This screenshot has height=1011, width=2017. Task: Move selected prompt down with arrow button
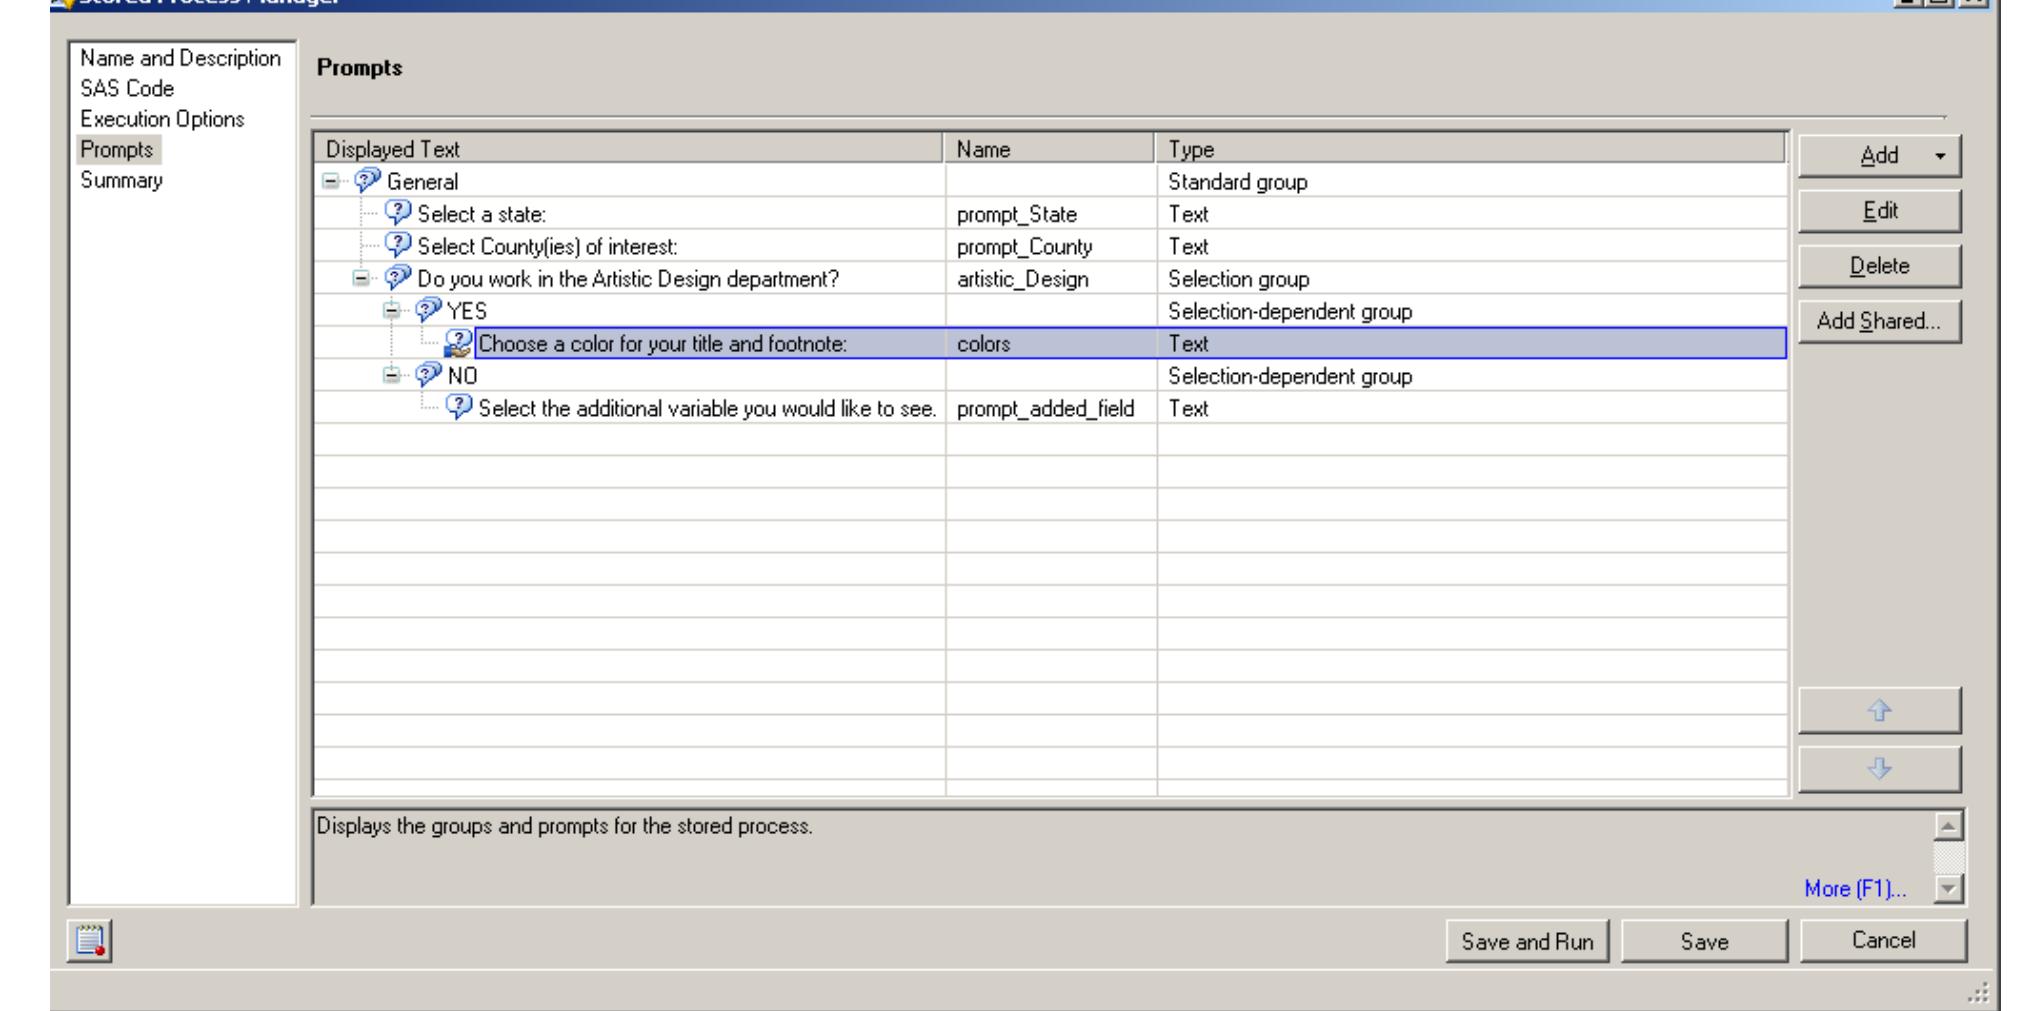1879,768
